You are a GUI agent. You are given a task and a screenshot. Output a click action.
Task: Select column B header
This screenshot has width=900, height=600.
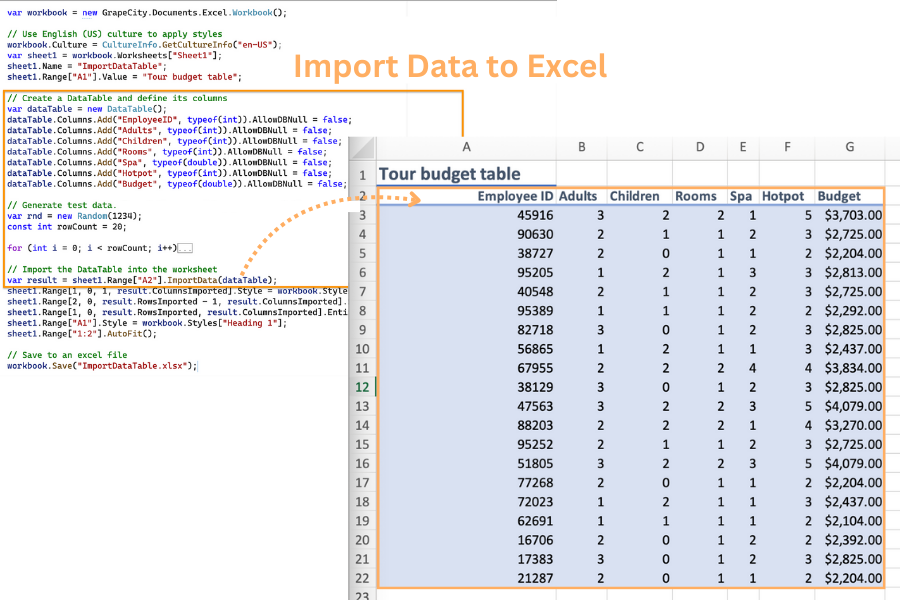pyautogui.click(x=581, y=148)
